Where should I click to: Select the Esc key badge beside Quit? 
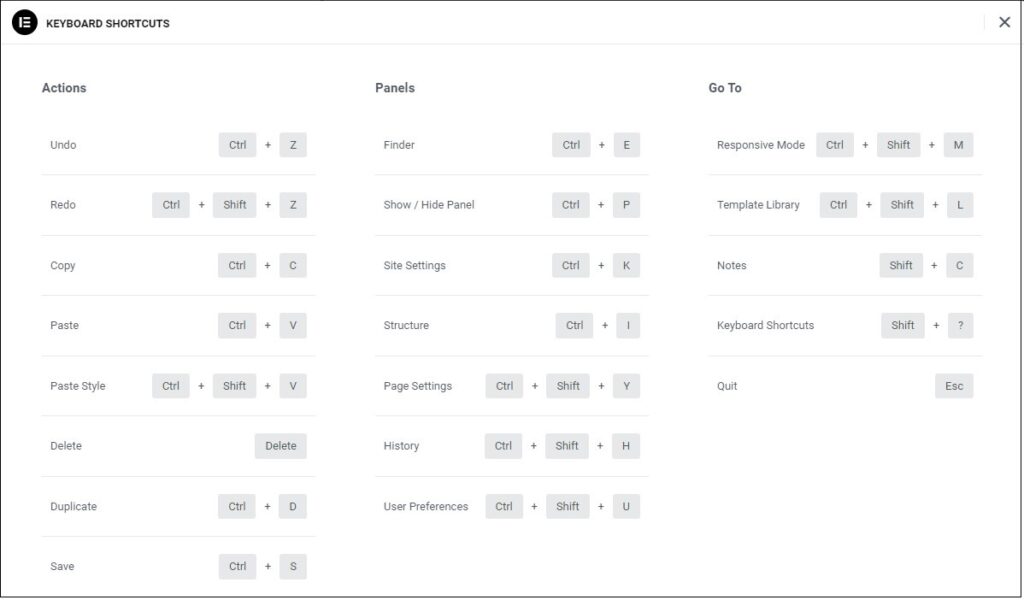pyautogui.click(x=954, y=385)
